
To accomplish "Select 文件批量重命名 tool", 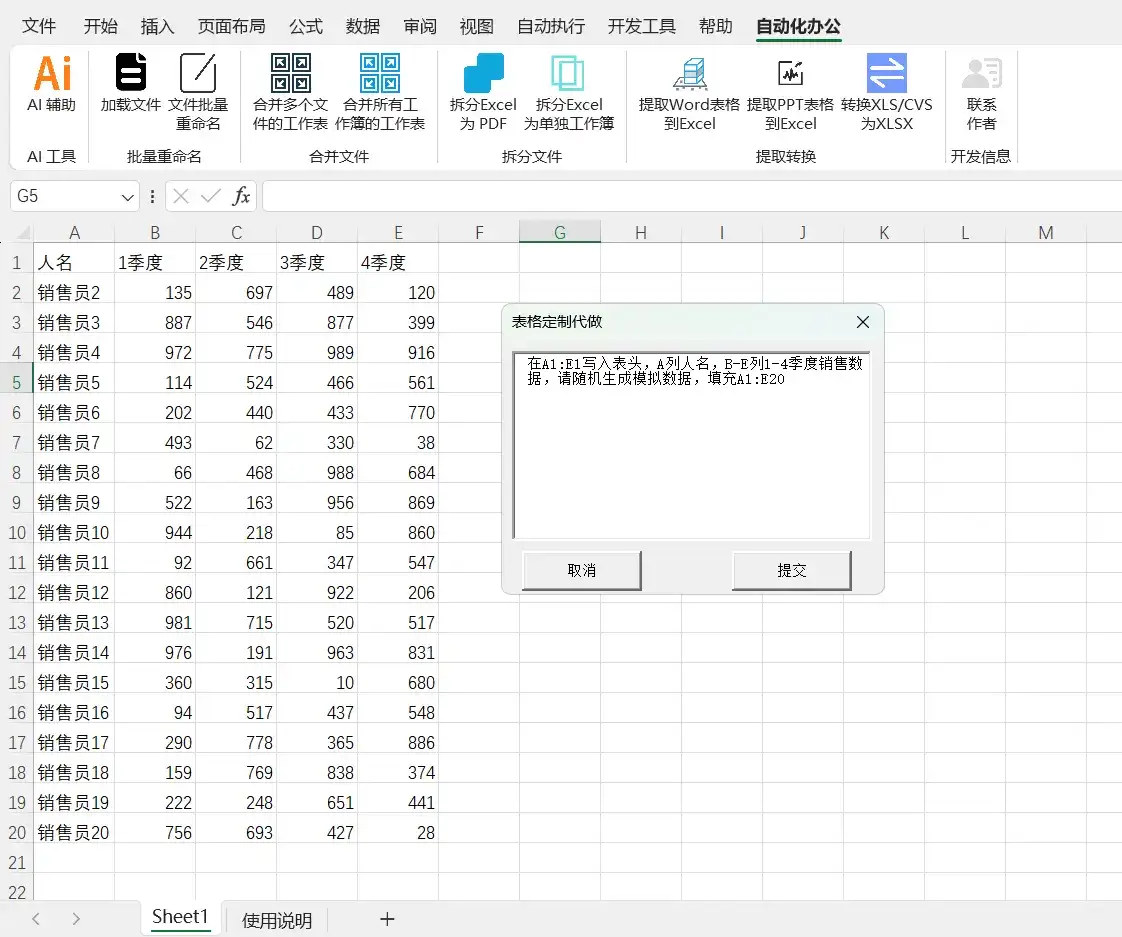I will (198, 90).
